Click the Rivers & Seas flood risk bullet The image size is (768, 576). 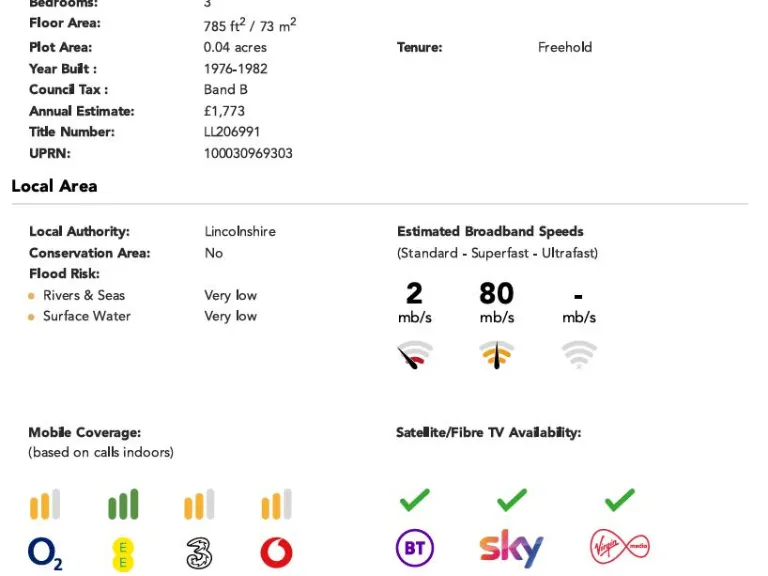click(32, 296)
